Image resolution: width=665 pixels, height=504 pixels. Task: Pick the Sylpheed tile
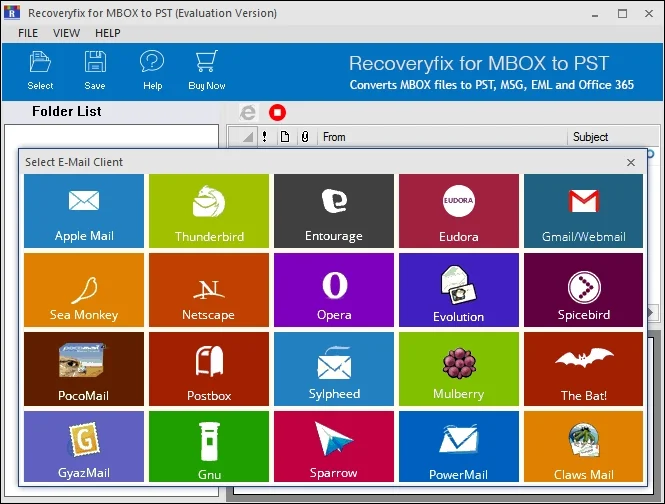click(334, 369)
